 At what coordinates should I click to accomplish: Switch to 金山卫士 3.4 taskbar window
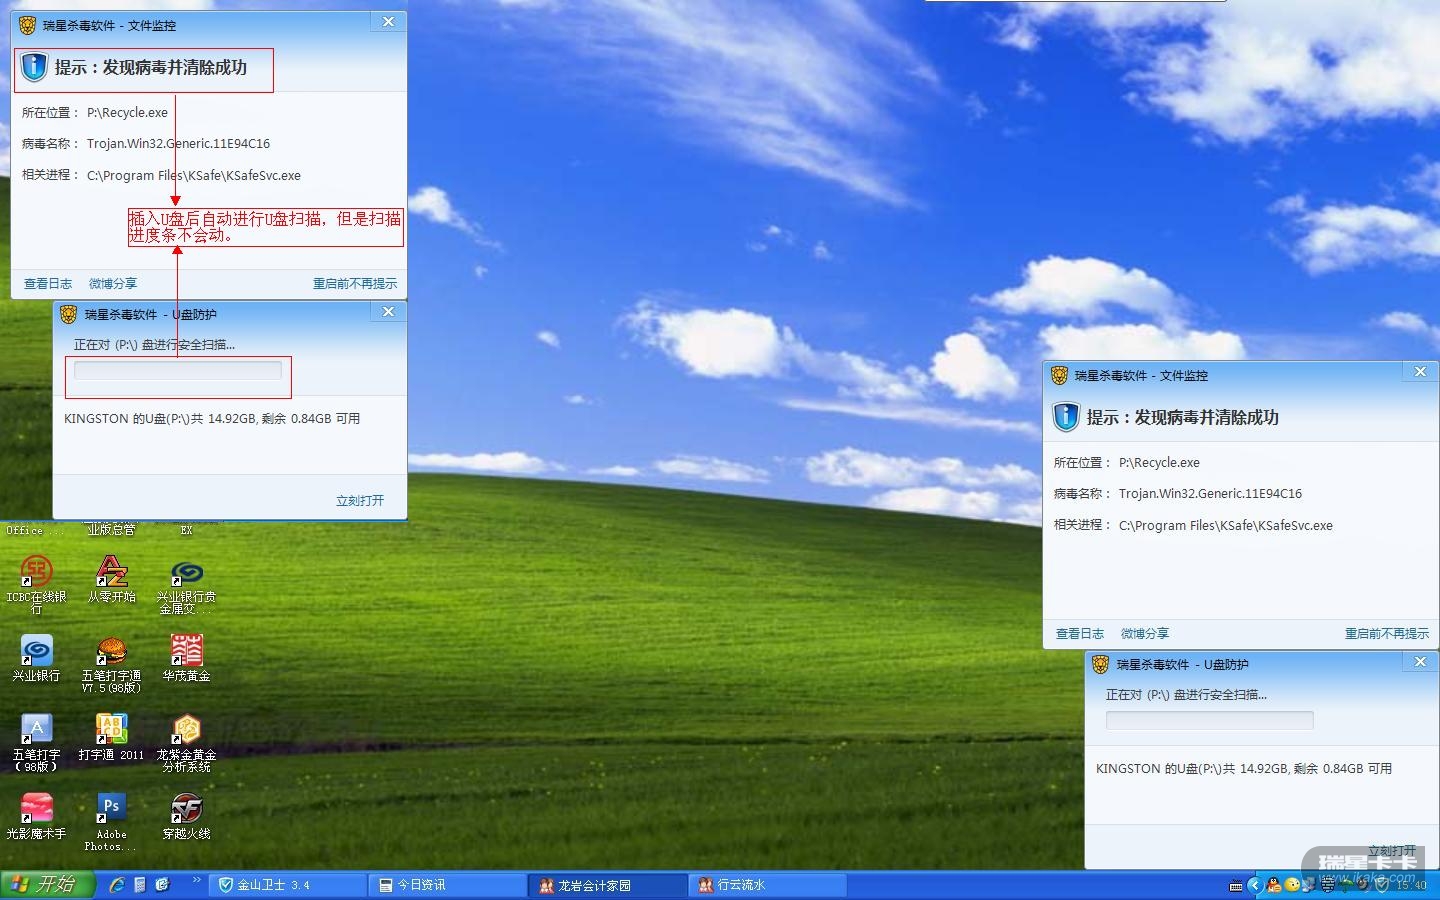289,885
